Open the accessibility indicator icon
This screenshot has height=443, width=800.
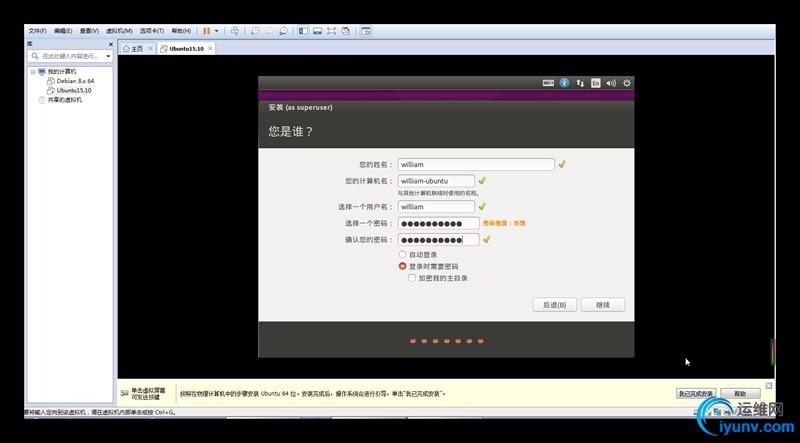[x=564, y=83]
